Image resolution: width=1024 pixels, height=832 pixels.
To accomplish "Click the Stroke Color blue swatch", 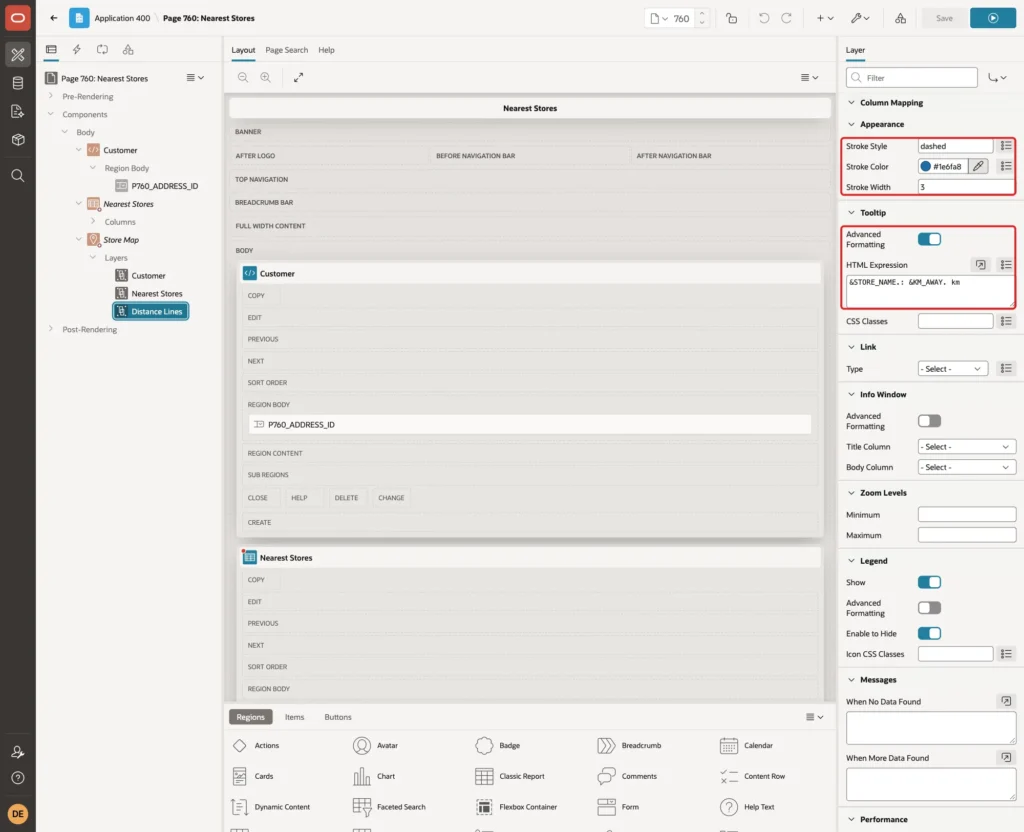I will click(925, 167).
